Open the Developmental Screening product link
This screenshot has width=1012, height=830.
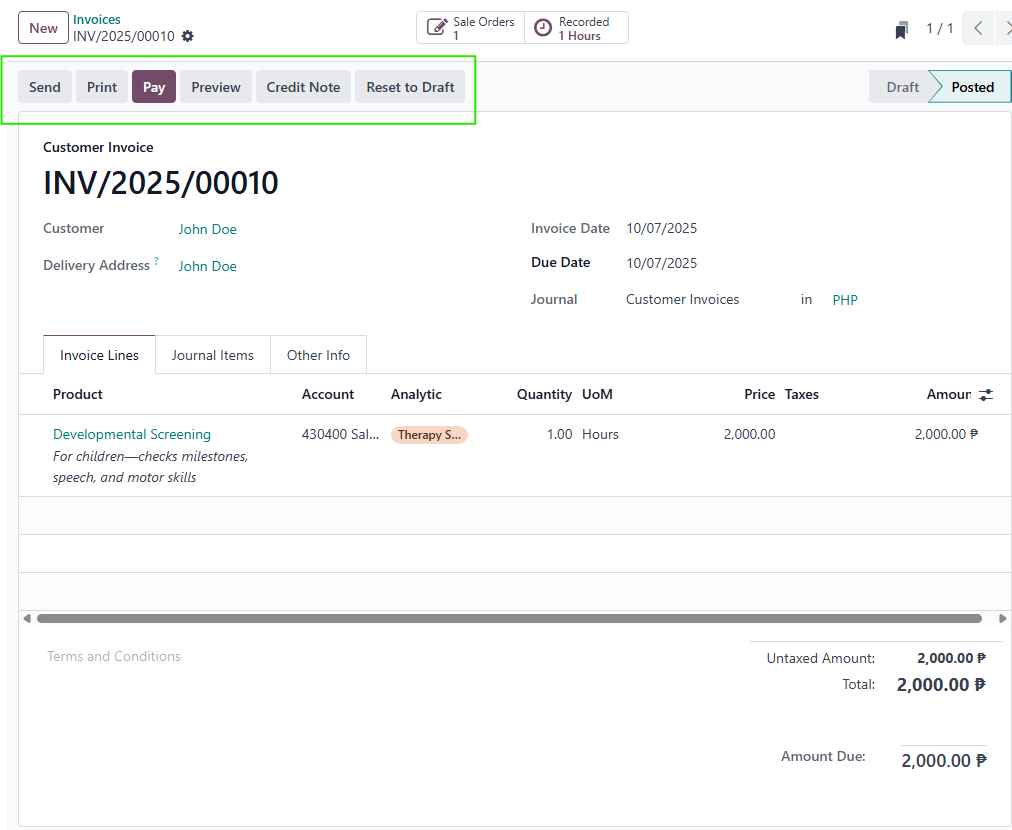pos(132,434)
